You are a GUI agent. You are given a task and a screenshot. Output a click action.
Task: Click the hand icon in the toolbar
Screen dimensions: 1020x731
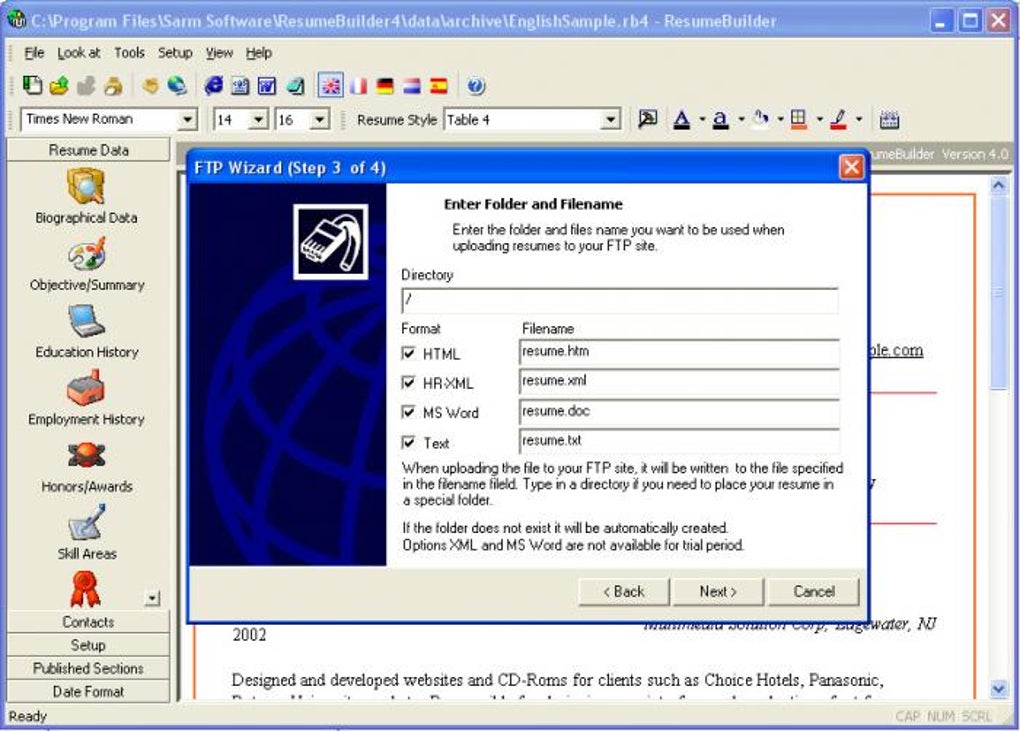tap(150, 85)
